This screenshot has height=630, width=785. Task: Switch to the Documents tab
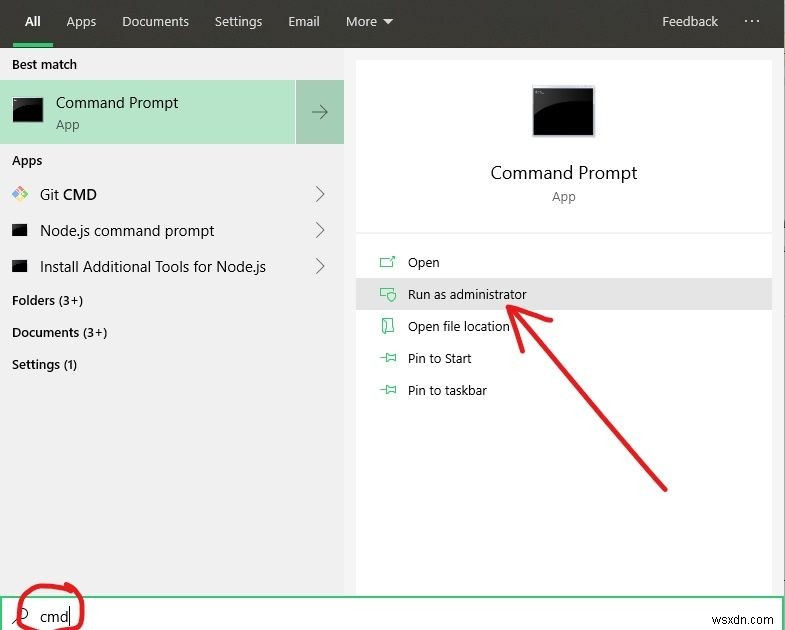[x=155, y=22]
